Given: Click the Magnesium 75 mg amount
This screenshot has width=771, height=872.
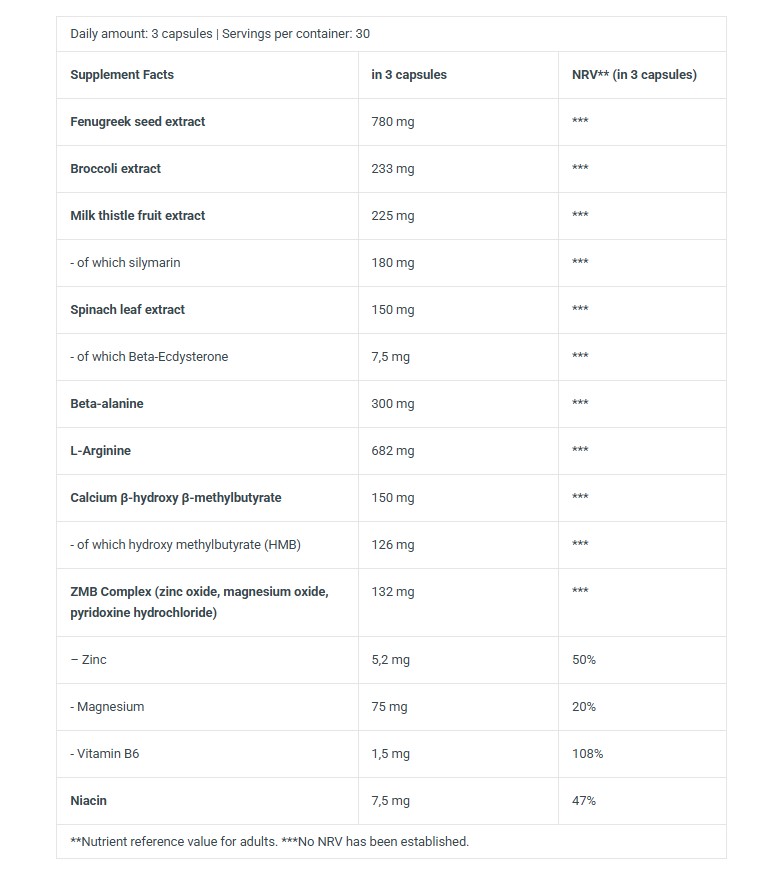Looking at the screenshot, I should pos(389,707).
